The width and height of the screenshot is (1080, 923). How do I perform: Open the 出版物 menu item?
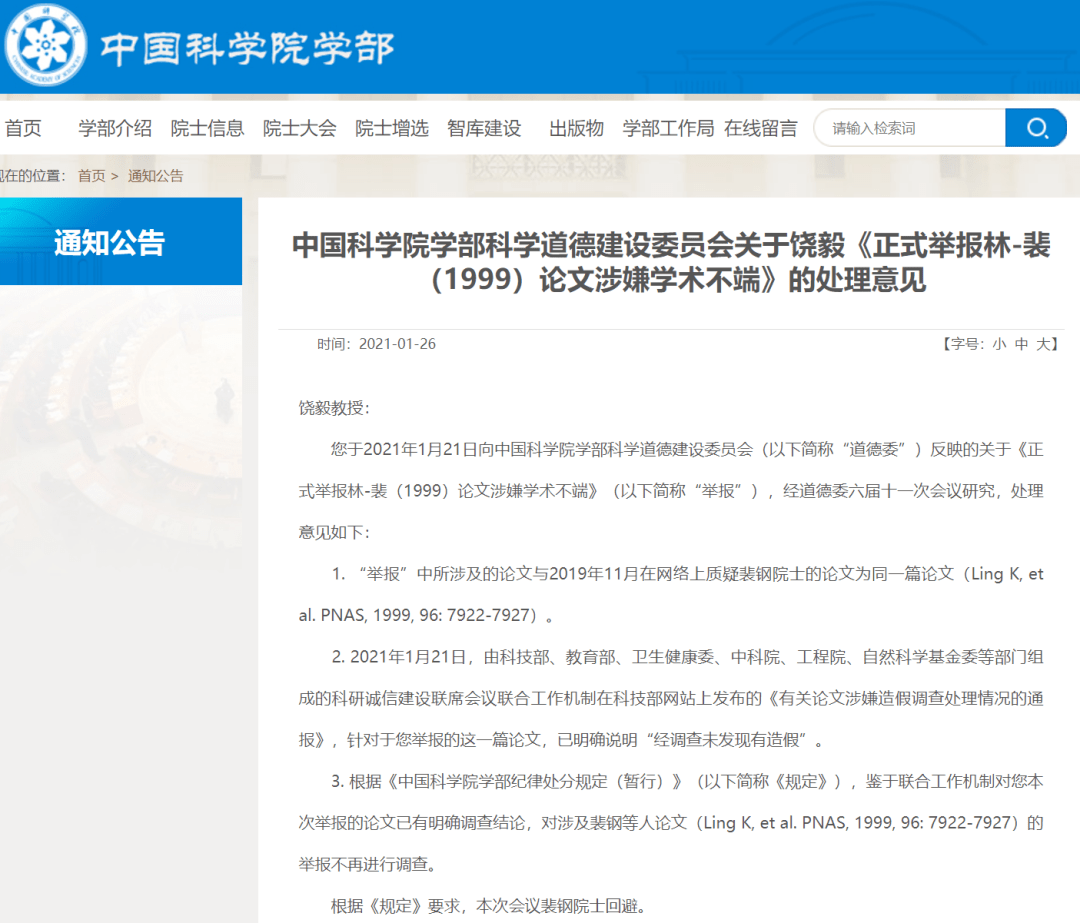pos(577,128)
